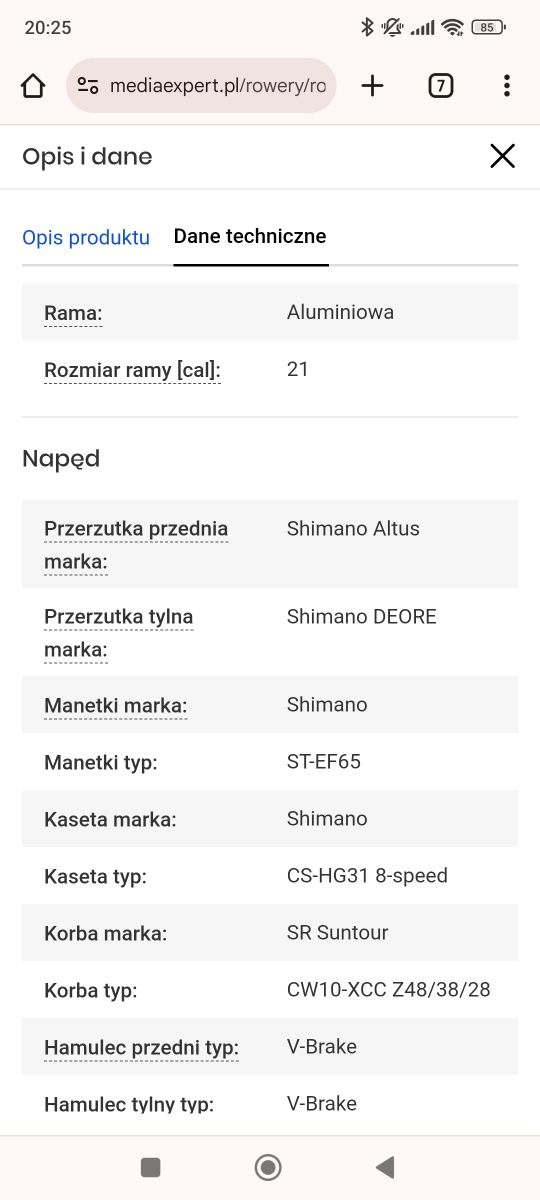The image size is (540, 1200).
Task: Select the Dane techniczne tab
Action: (x=250, y=237)
